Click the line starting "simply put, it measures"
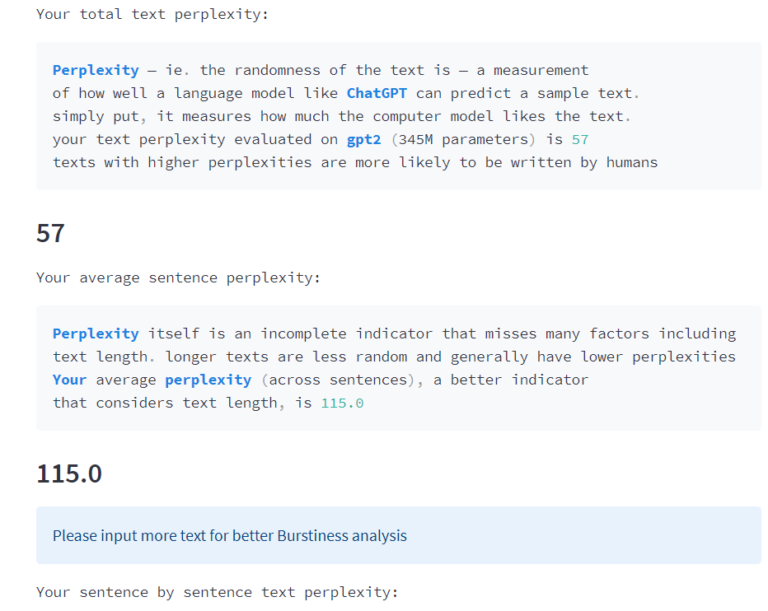 340,116
